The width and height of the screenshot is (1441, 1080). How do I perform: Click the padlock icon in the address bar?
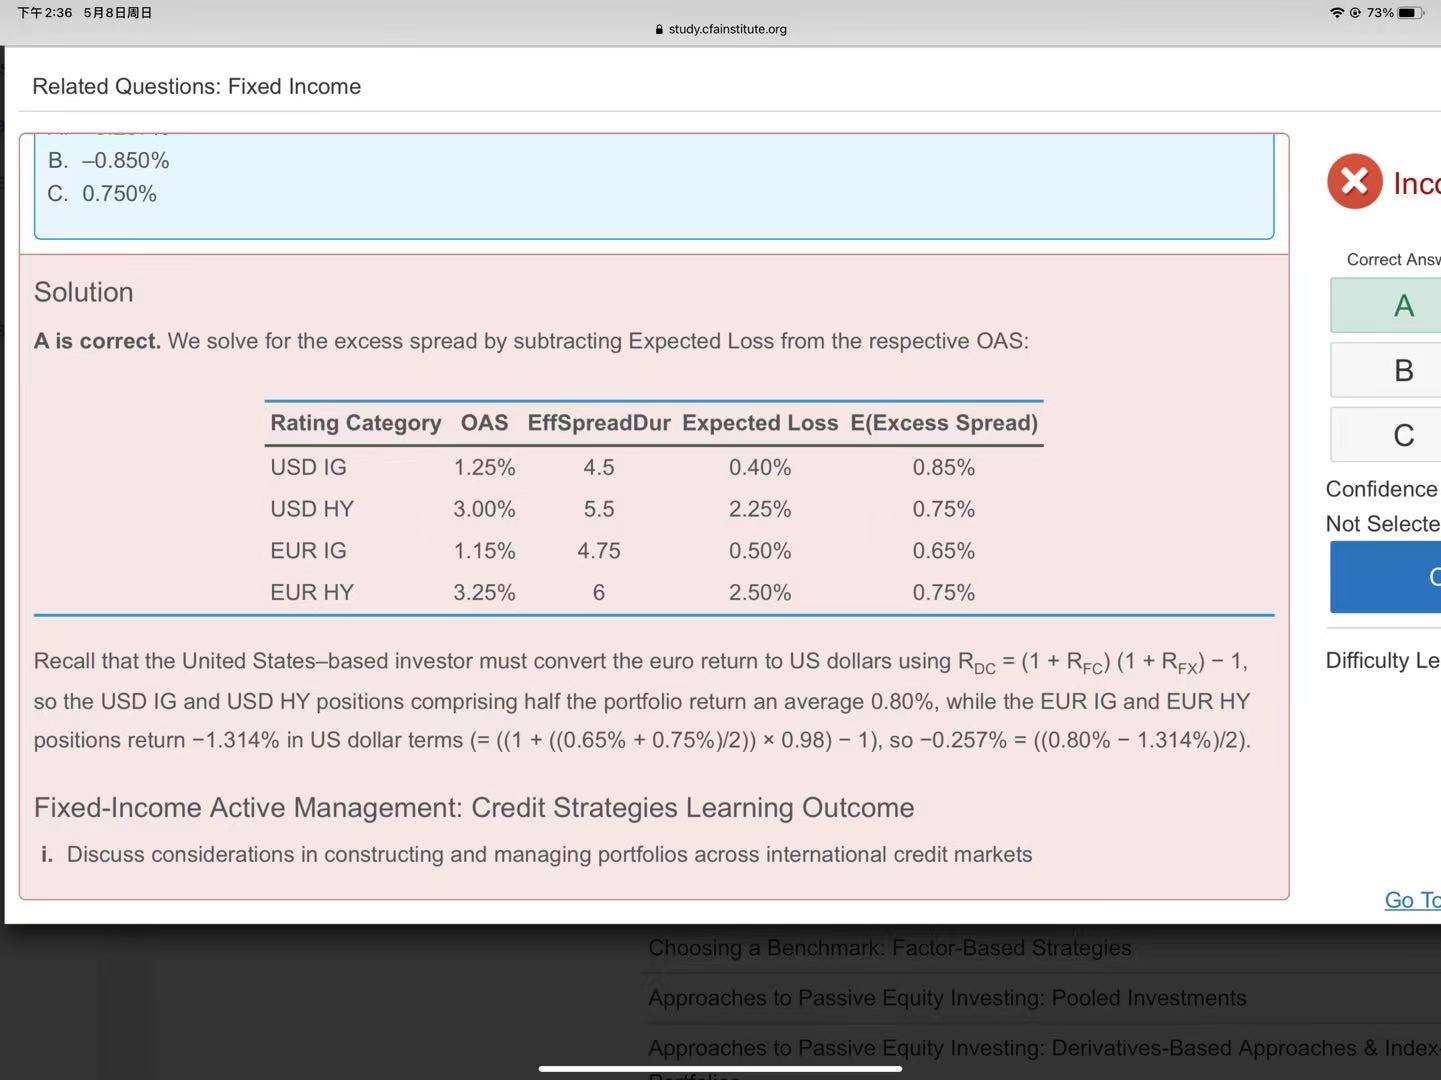pyautogui.click(x=659, y=29)
